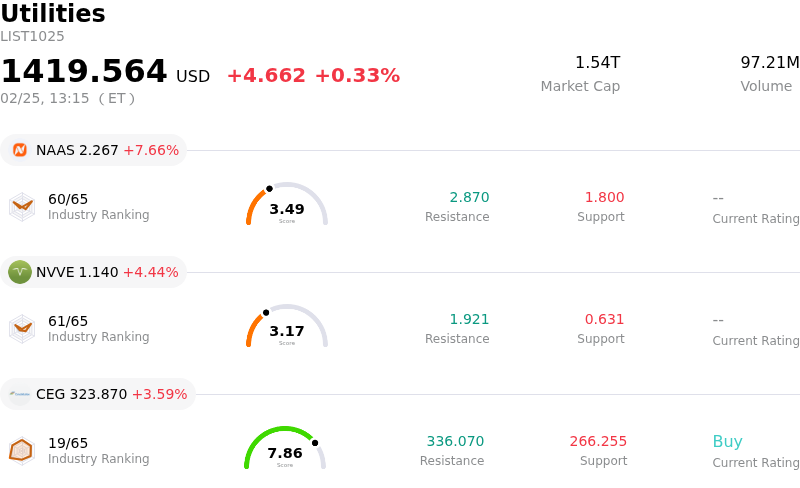Image resolution: width=800 pixels, height=488 pixels.
Task: Click the 3.49 score gauge
Action: 287,206
